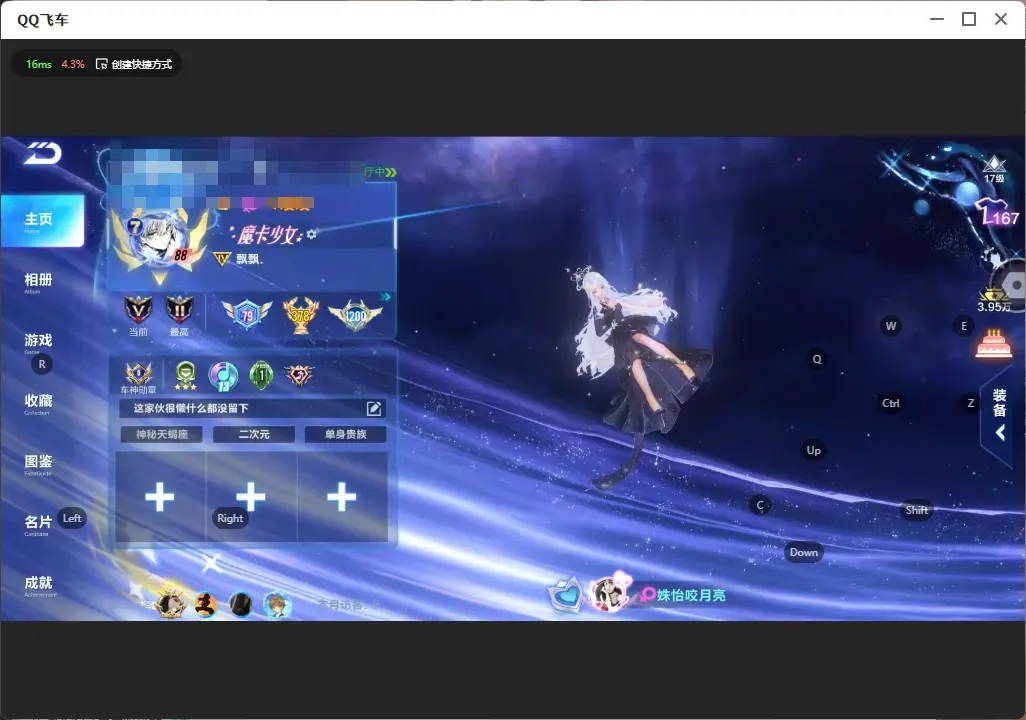
Task: Open the partner avatar with pink hearts
Action: coord(609,592)
